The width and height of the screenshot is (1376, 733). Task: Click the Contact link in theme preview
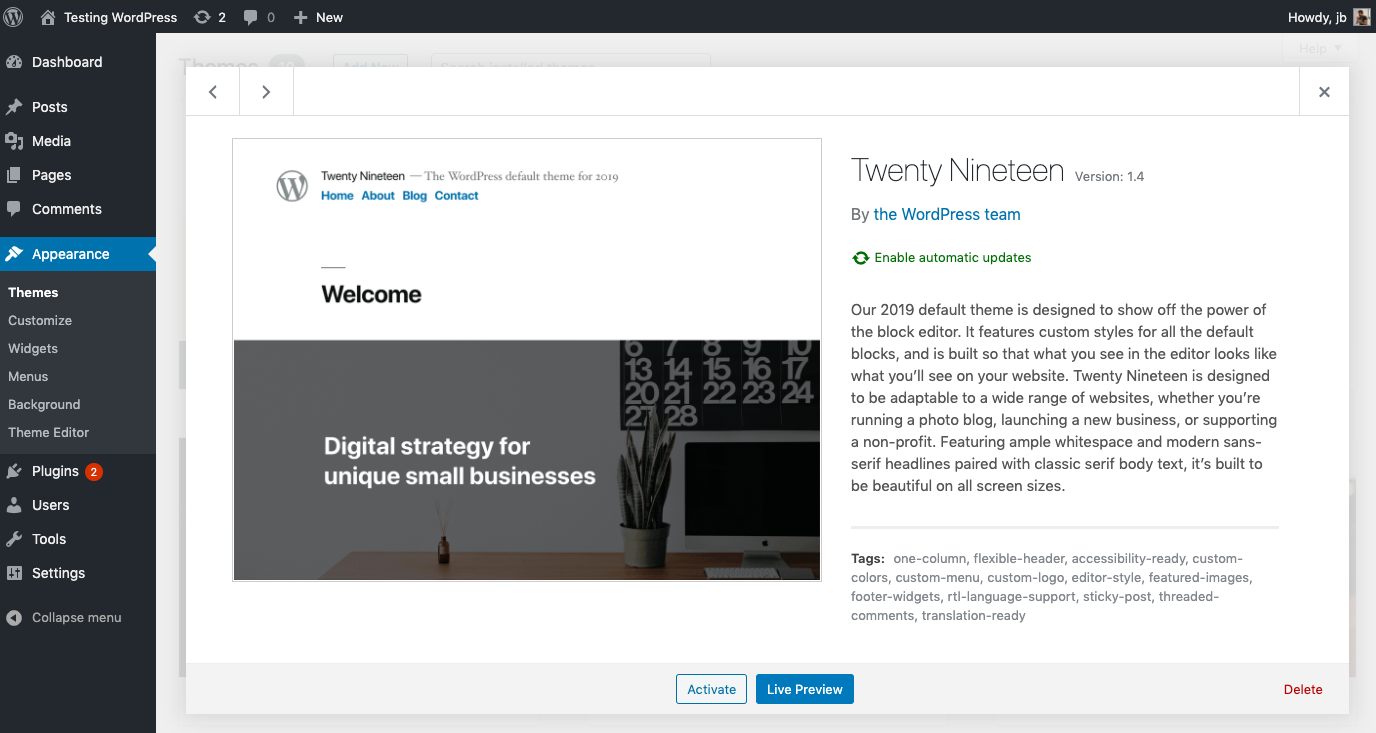pyautogui.click(x=456, y=196)
